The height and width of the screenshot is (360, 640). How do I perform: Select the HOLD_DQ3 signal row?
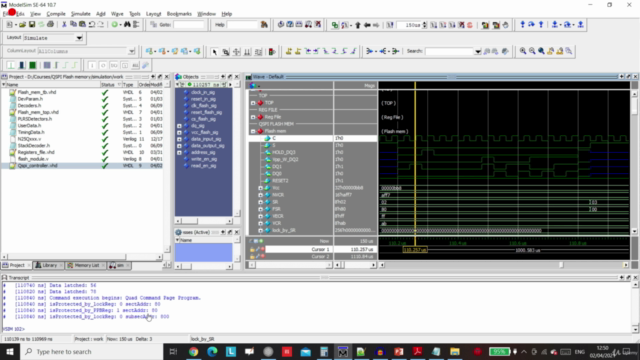click(x=284, y=152)
